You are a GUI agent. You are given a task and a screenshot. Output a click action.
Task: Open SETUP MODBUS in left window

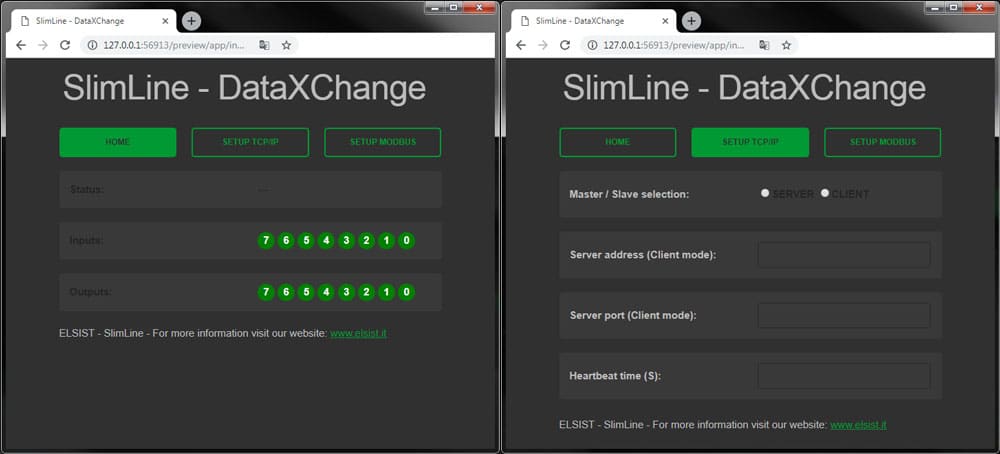pyautogui.click(x=383, y=142)
